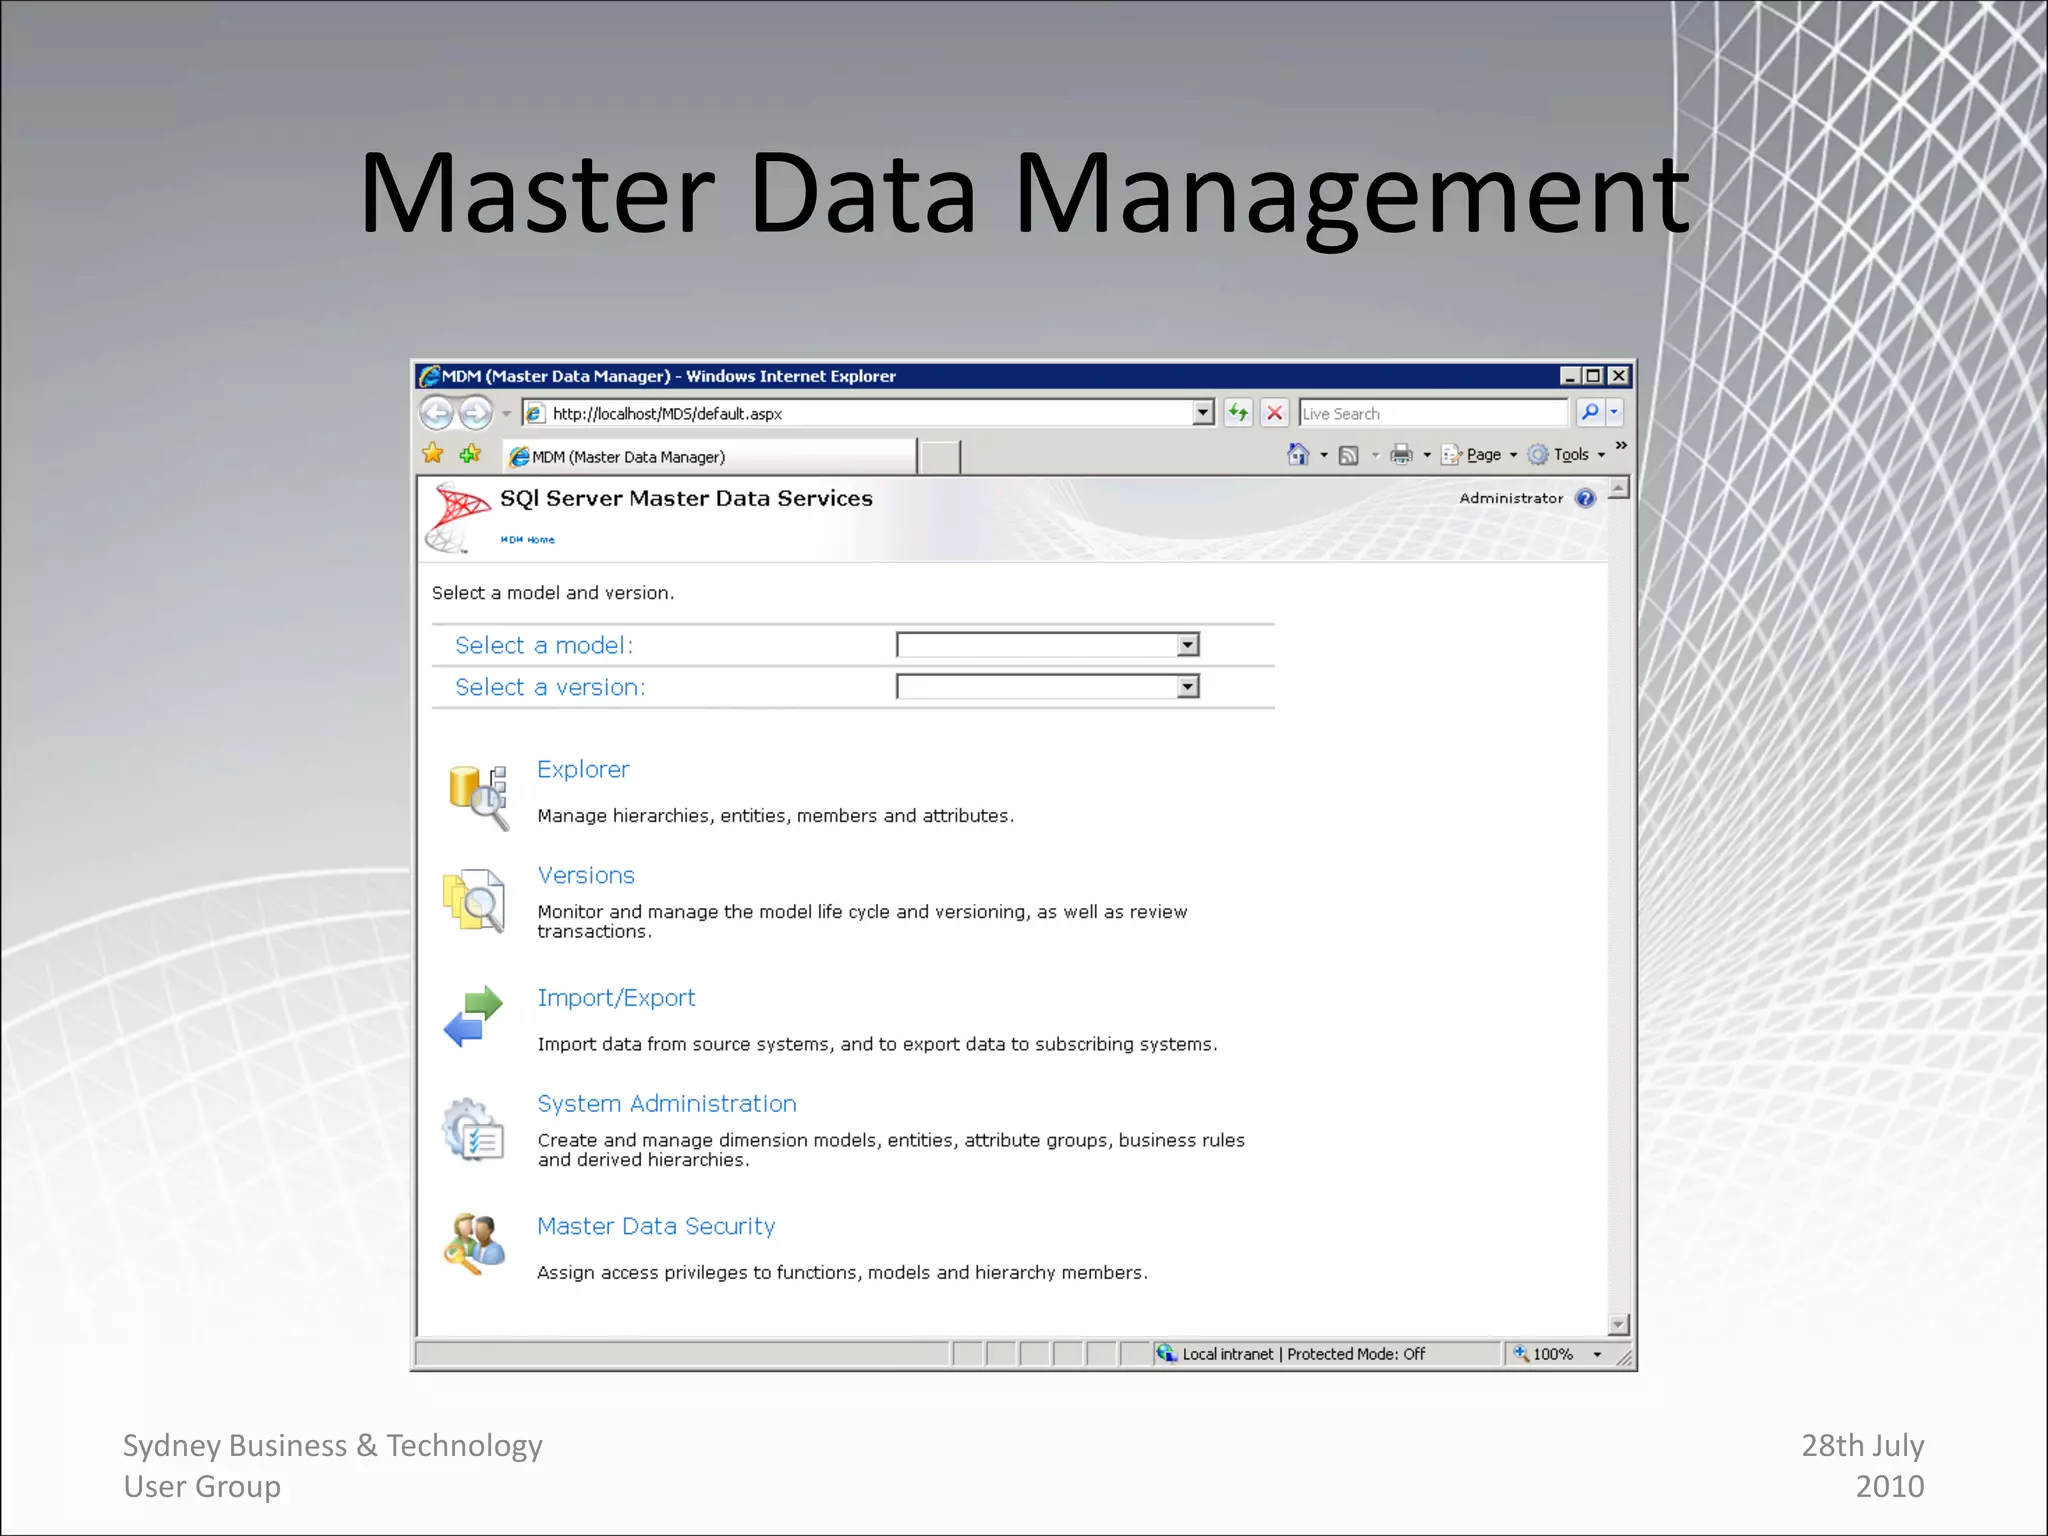Open the search provider dropdown arrow
The image size is (2048, 1536).
pos(1614,412)
